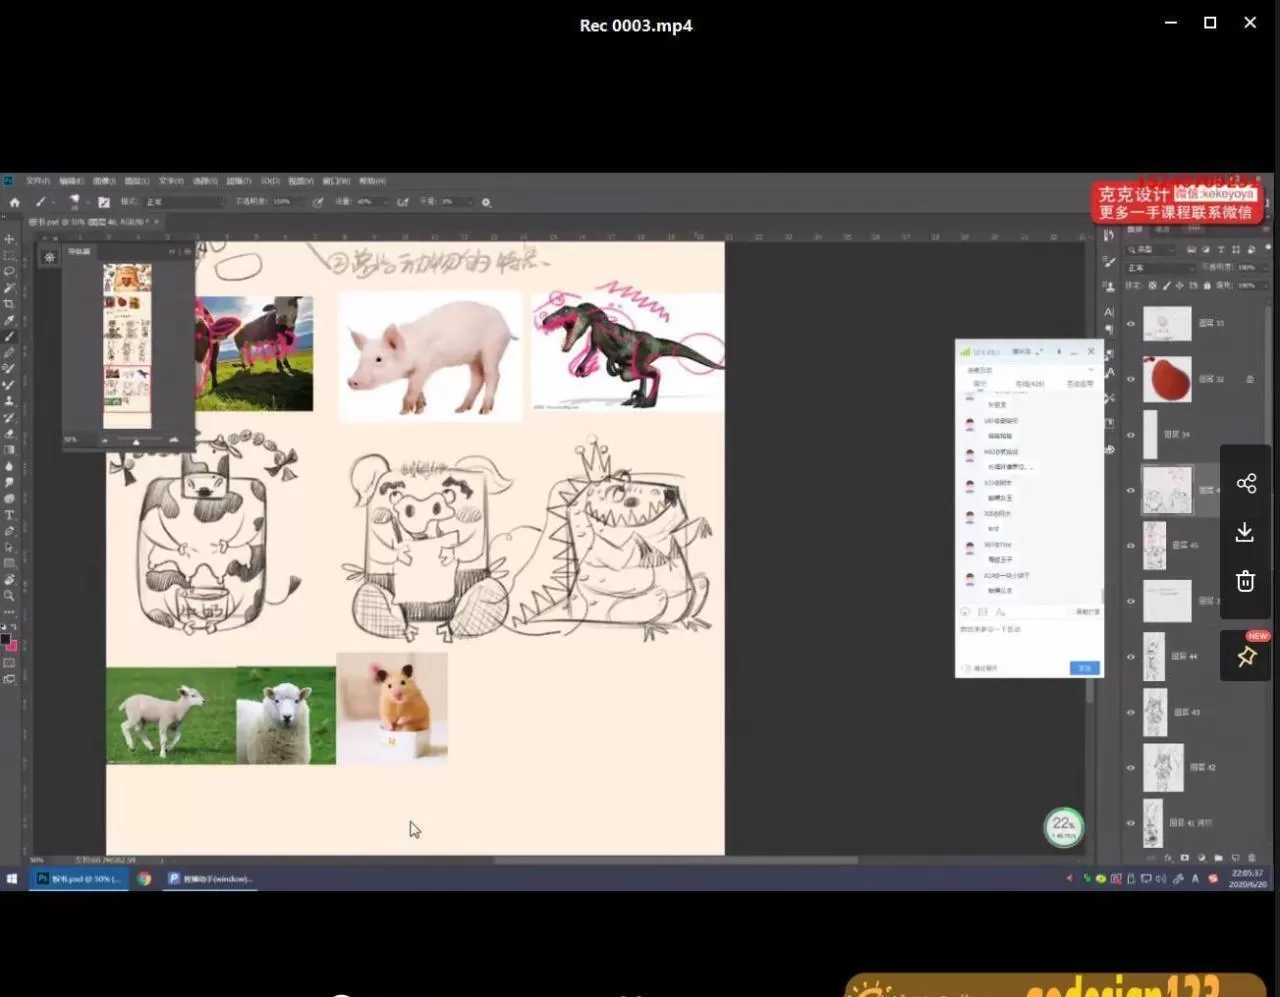Click the share icon in the video overlay
Image resolution: width=1280 pixels, height=997 pixels.
click(1245, 484)
